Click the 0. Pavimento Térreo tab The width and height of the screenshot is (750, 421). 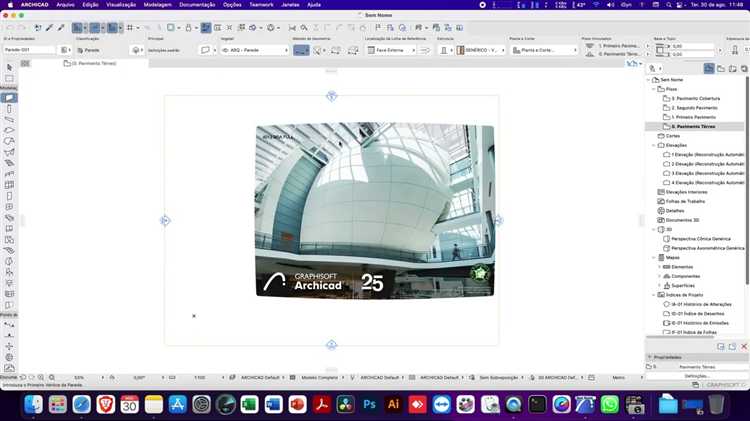(x=90, y=63)
